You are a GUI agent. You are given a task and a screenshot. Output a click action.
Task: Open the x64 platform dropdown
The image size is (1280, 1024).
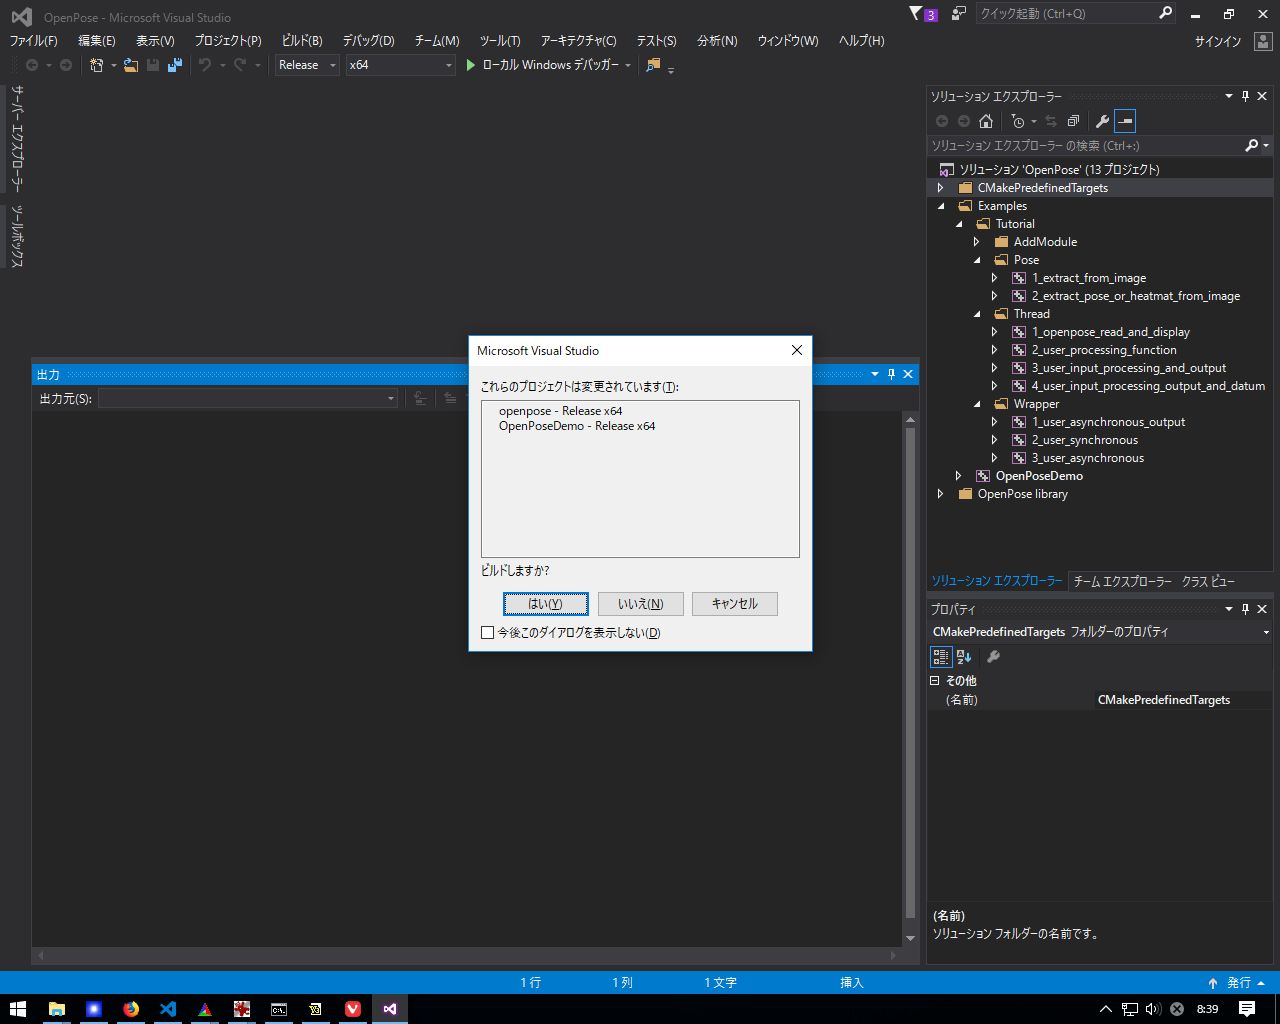(400, 65)
